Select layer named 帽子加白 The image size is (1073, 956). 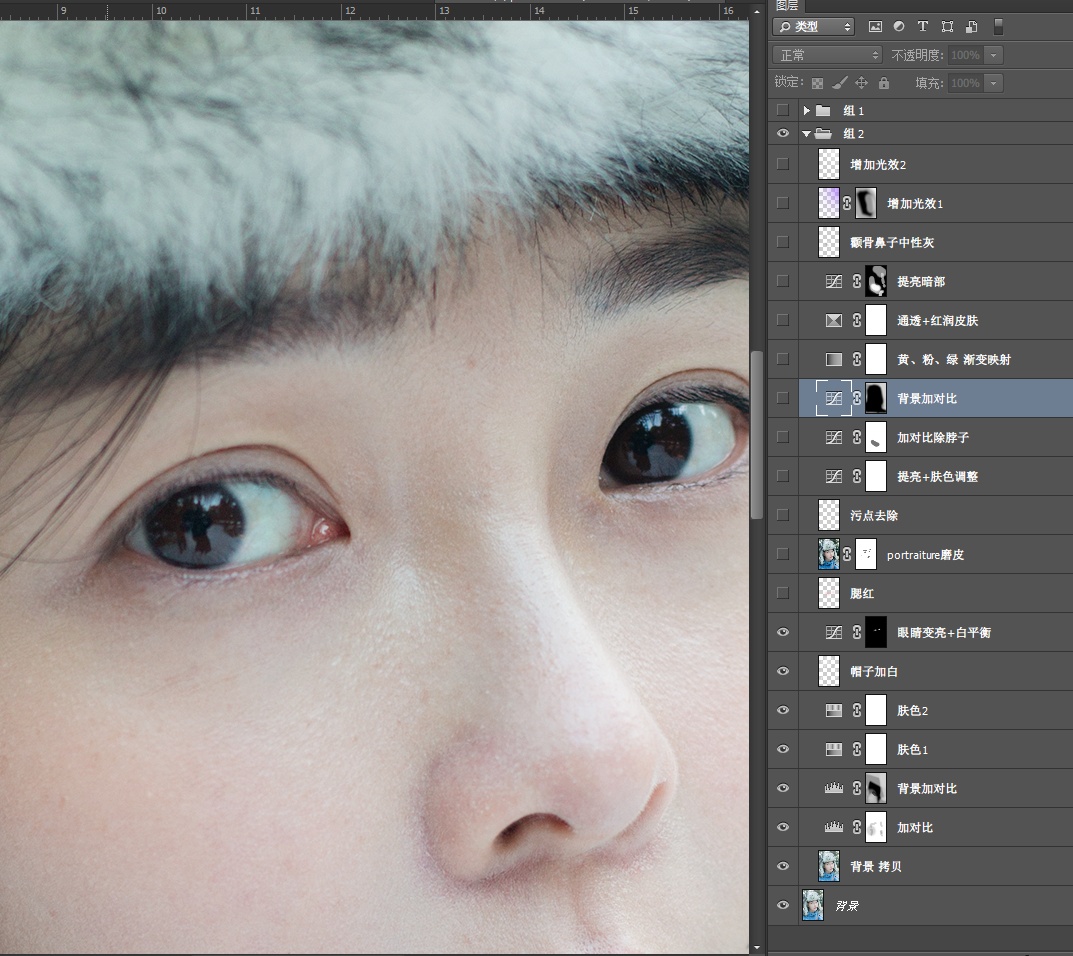pyautogui.click(x=874, y=671)
